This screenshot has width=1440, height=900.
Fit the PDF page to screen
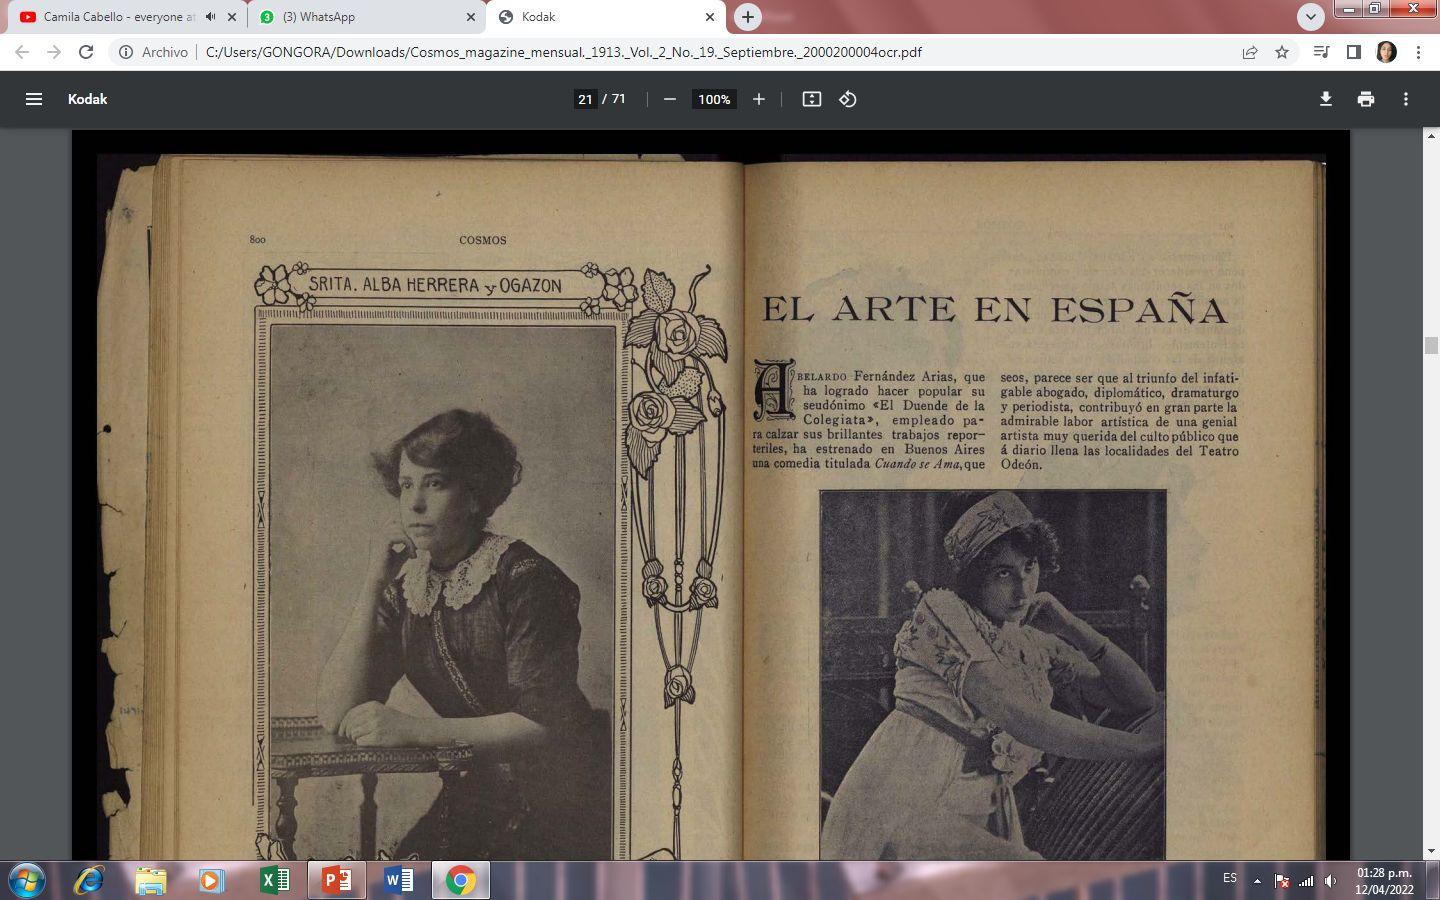(812, 99)
